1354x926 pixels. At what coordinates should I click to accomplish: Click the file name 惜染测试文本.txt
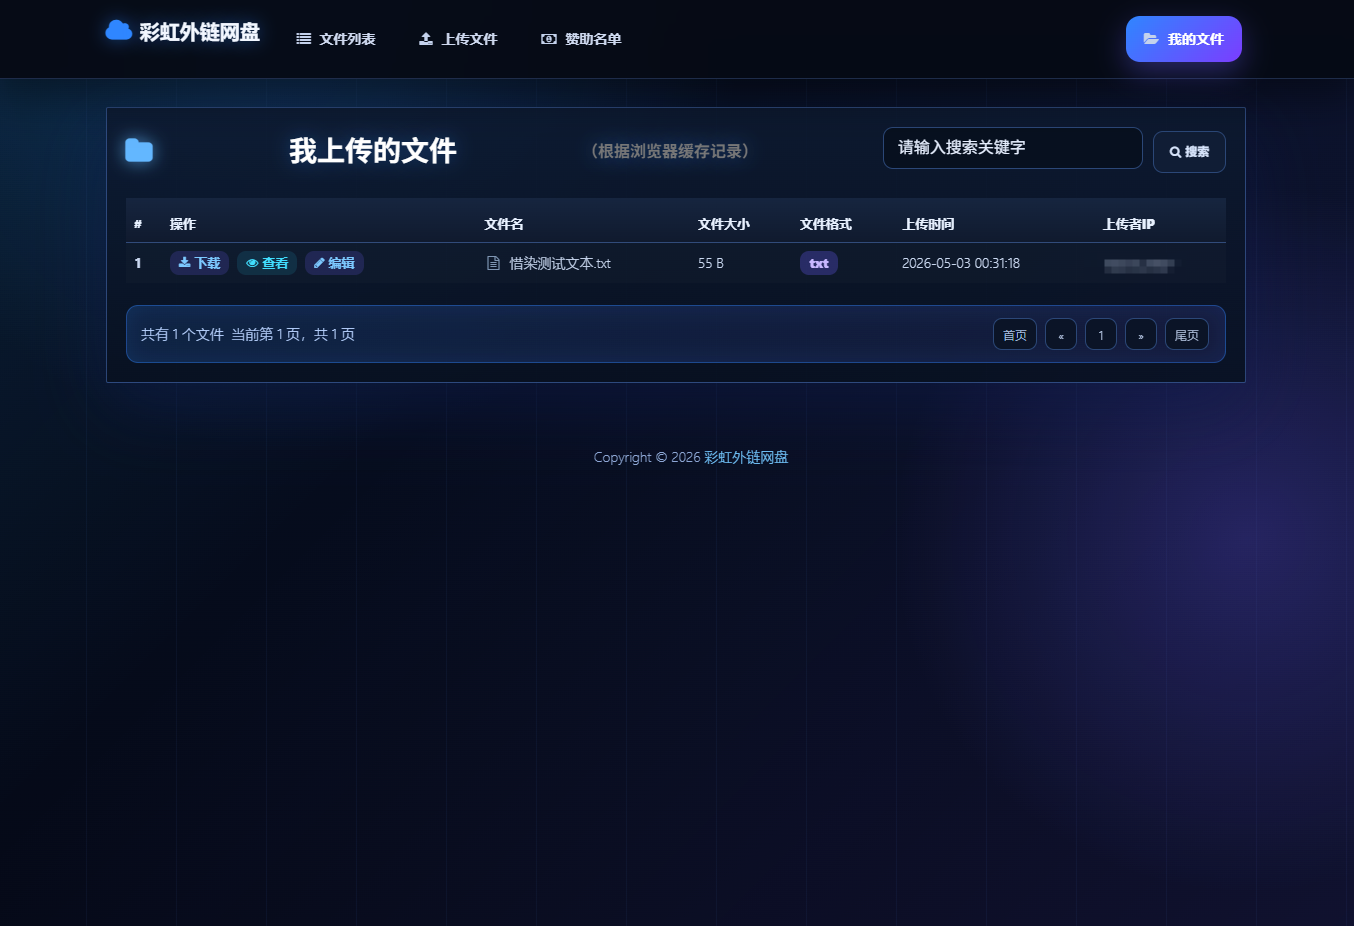(560, 263)
